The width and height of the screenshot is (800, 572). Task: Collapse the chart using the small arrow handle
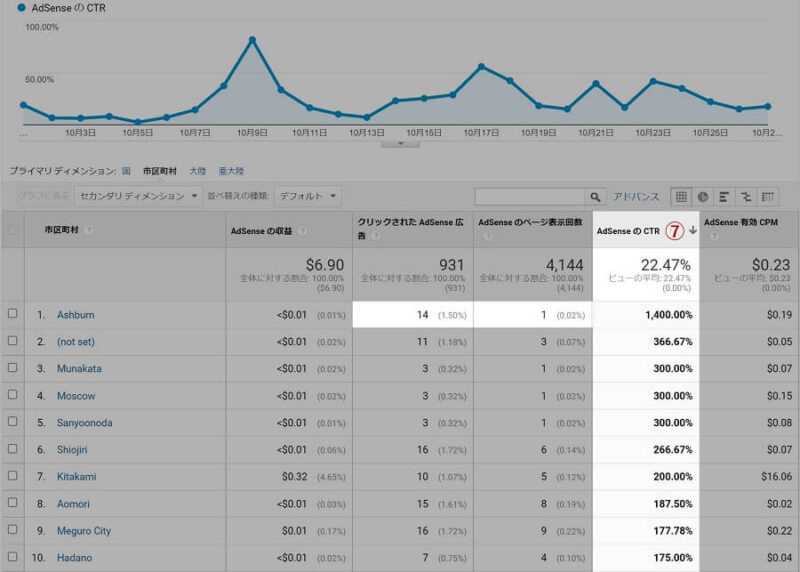(401, 143)
